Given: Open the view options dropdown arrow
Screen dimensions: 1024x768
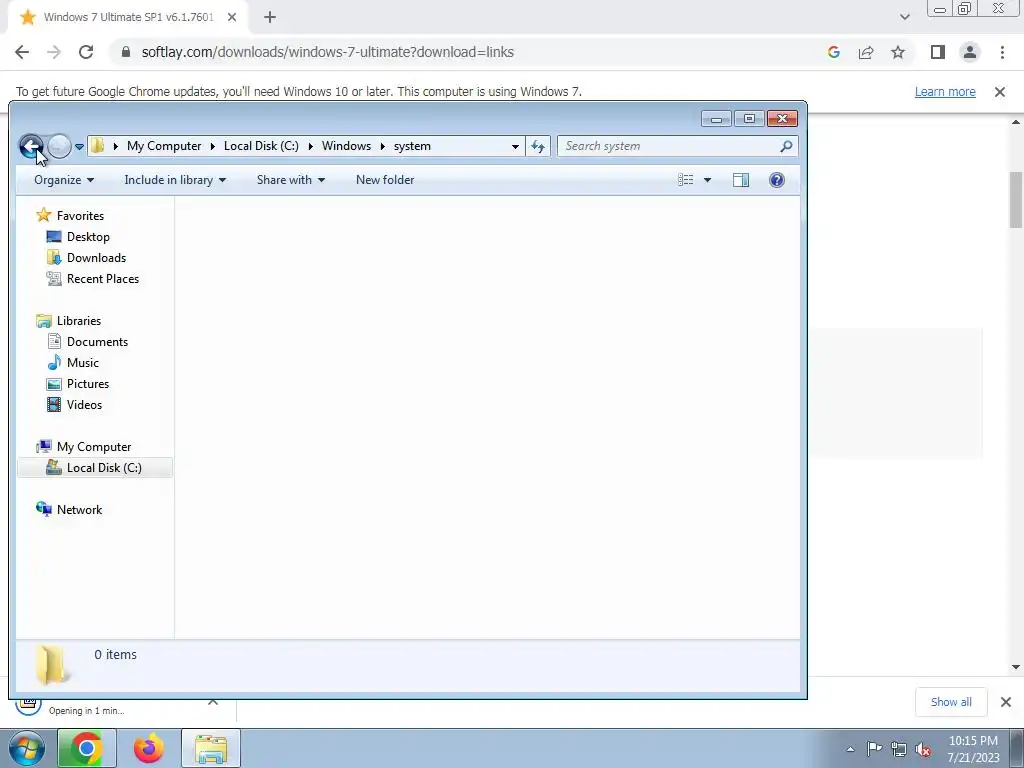Looking at the screenshot, I should pyautogui.click(x=707, y=180).
